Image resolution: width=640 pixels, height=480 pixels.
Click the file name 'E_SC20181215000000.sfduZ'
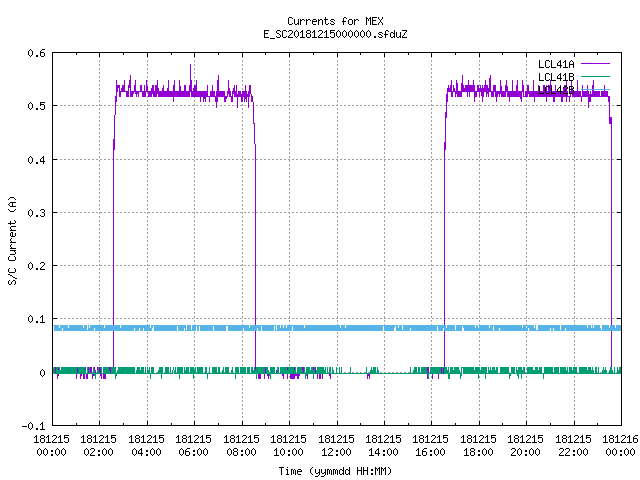click(335, 34)
